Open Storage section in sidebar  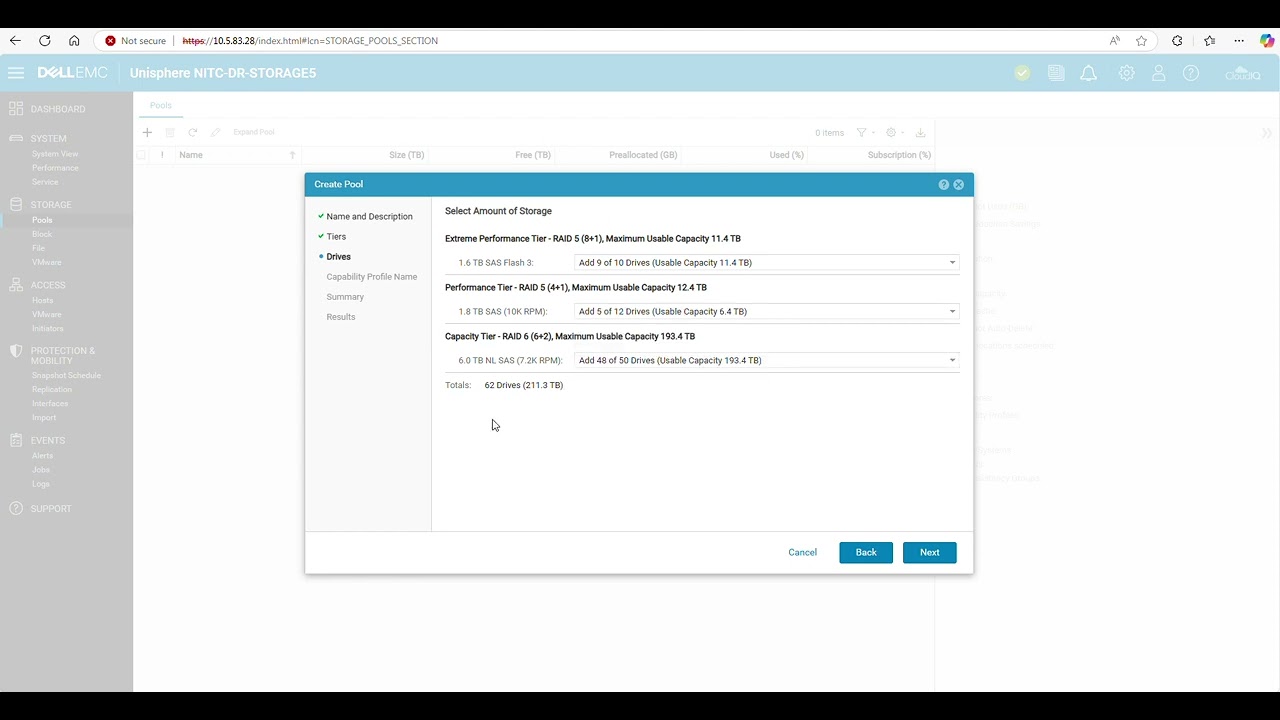coord(51,205)
